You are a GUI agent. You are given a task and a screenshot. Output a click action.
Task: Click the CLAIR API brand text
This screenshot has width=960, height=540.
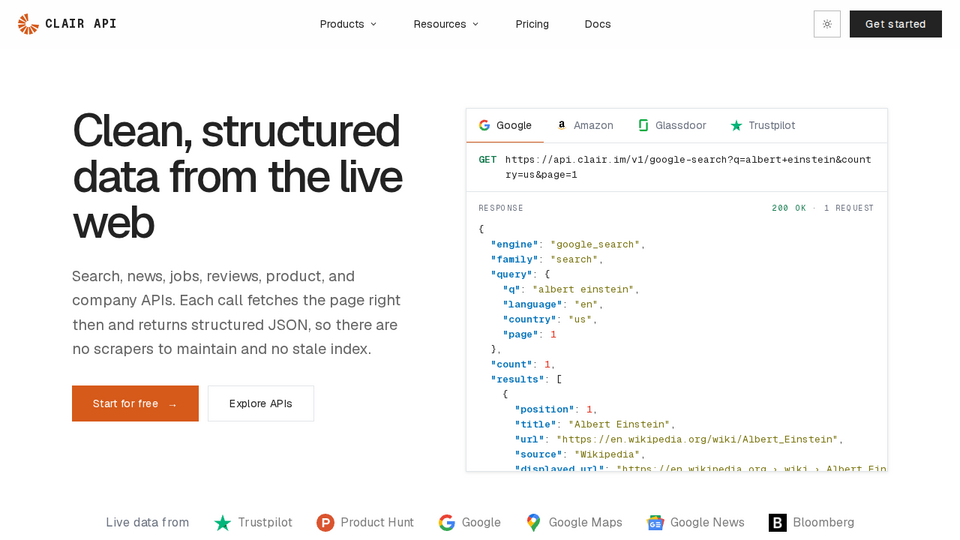[81, 24]
